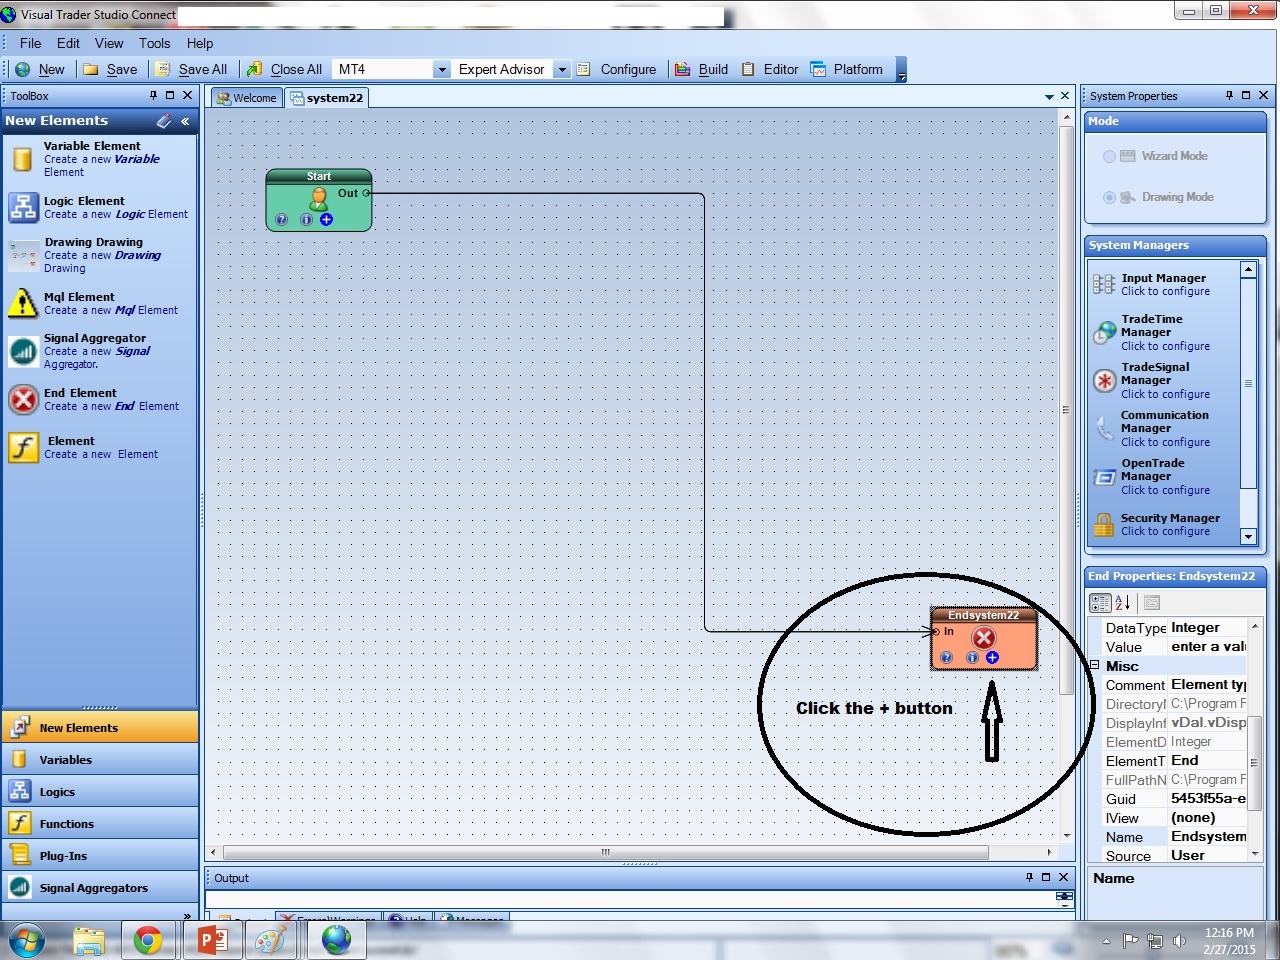The height and width of the screenshot is (960, 1280).
Task: Select the Variables category button
Action: [x=100, y=759]
